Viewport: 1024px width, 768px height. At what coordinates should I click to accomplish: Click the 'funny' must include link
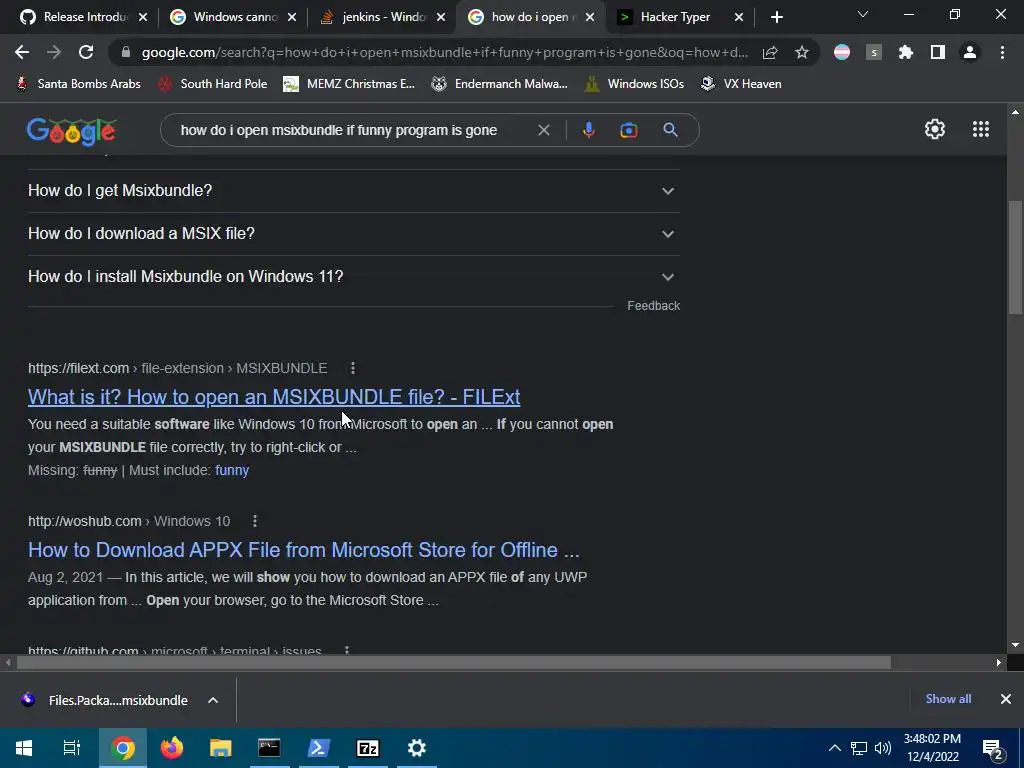coord(232,470)
